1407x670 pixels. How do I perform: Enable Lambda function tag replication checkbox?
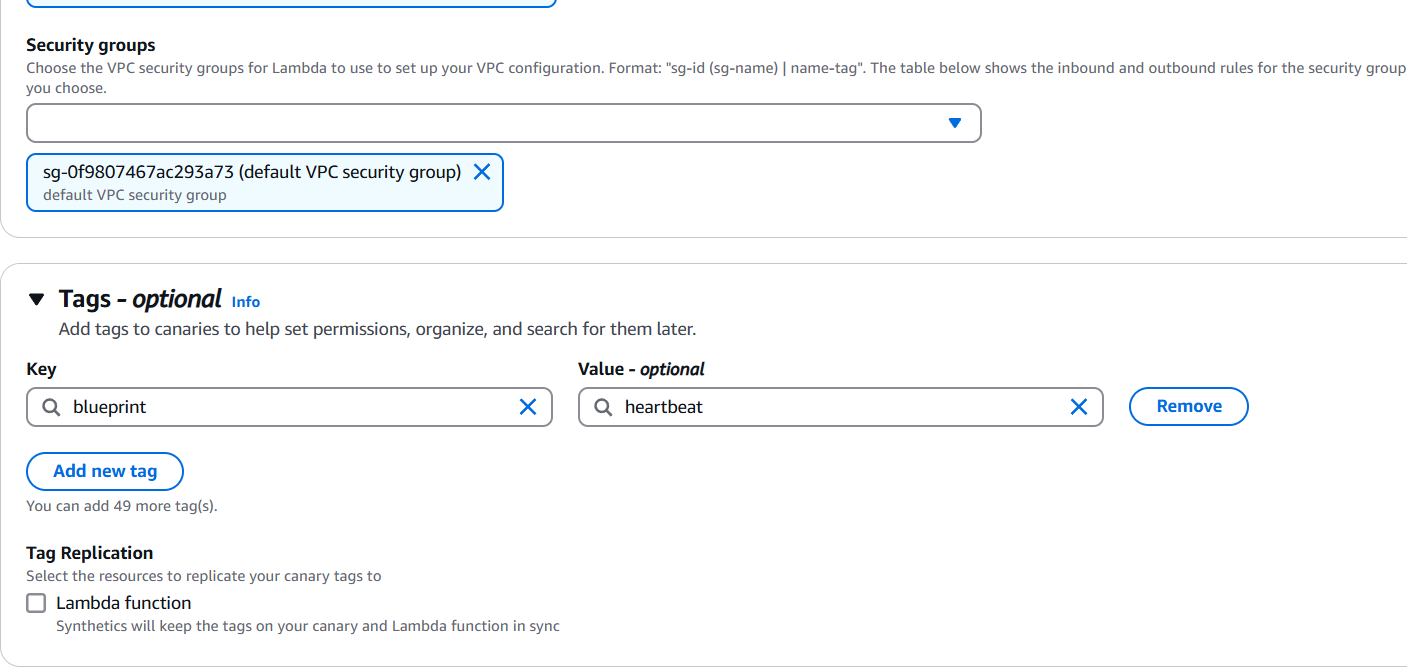pos(36,603)
